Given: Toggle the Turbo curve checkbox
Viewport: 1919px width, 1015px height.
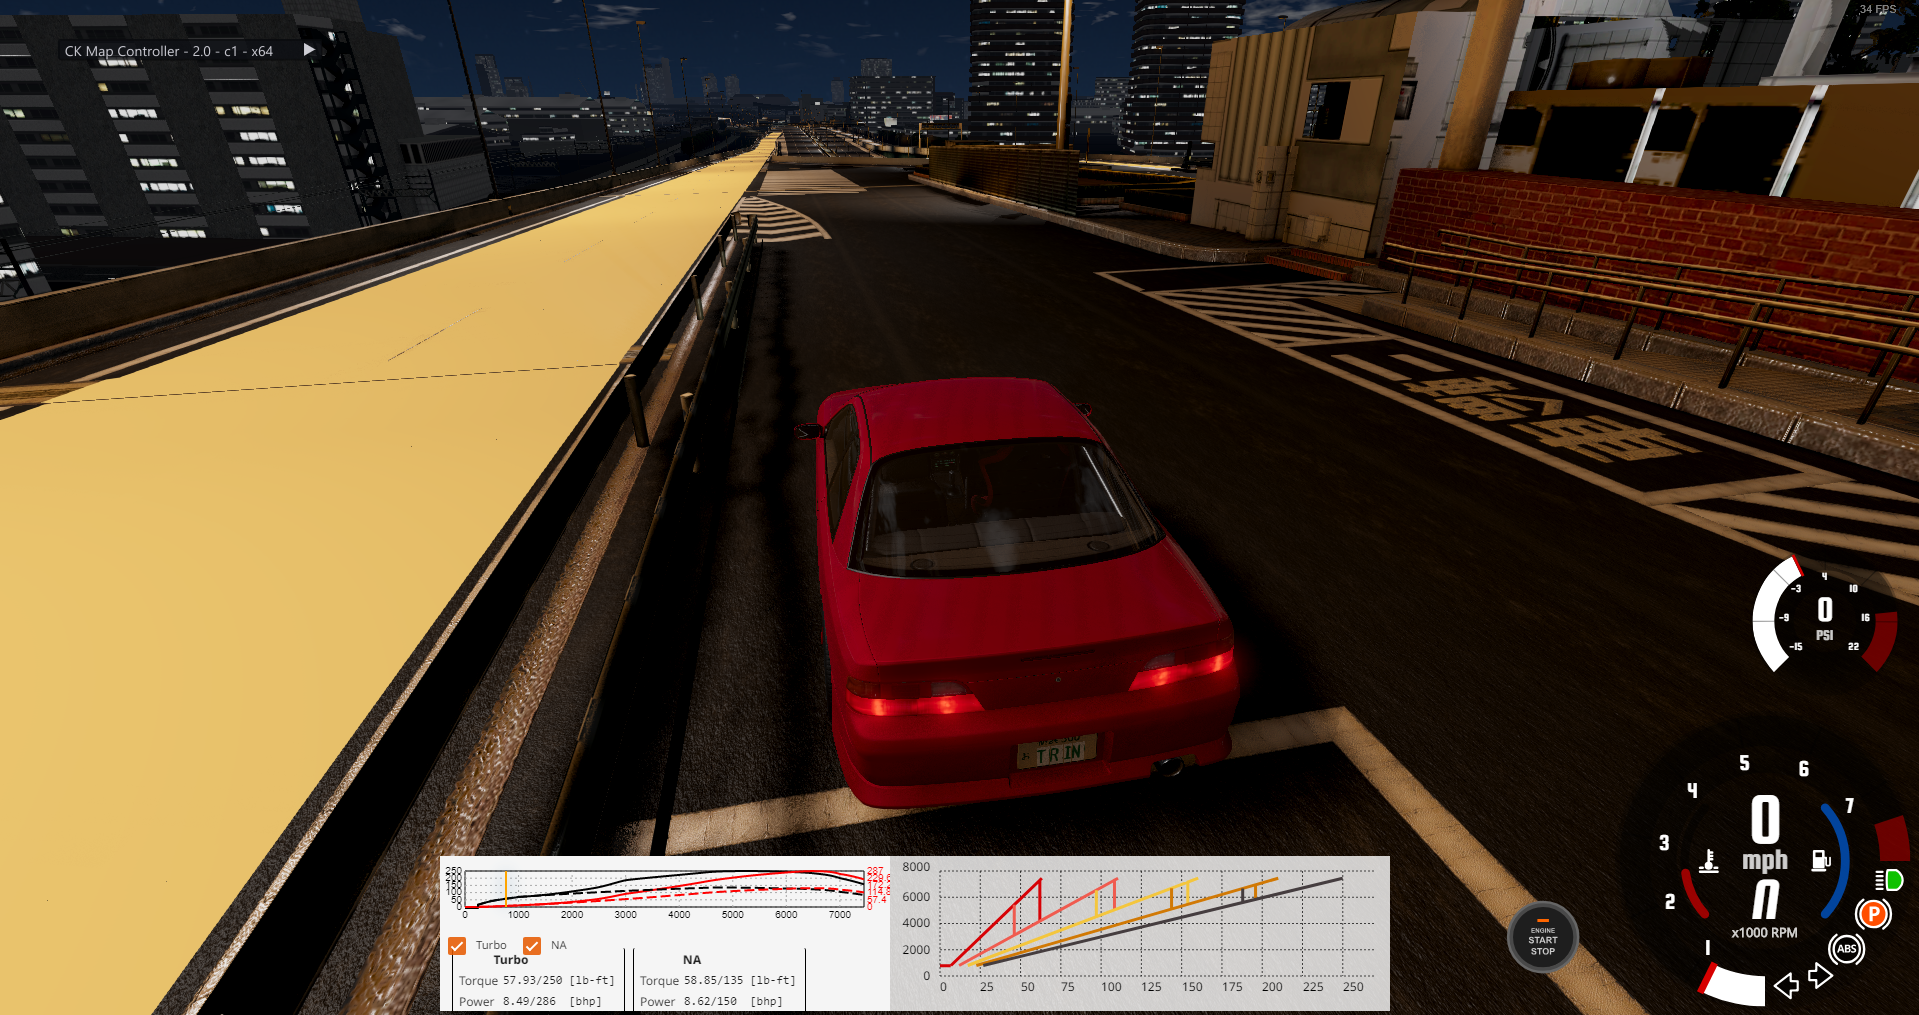Looking at the screenshot, I should tap(457, 945).
